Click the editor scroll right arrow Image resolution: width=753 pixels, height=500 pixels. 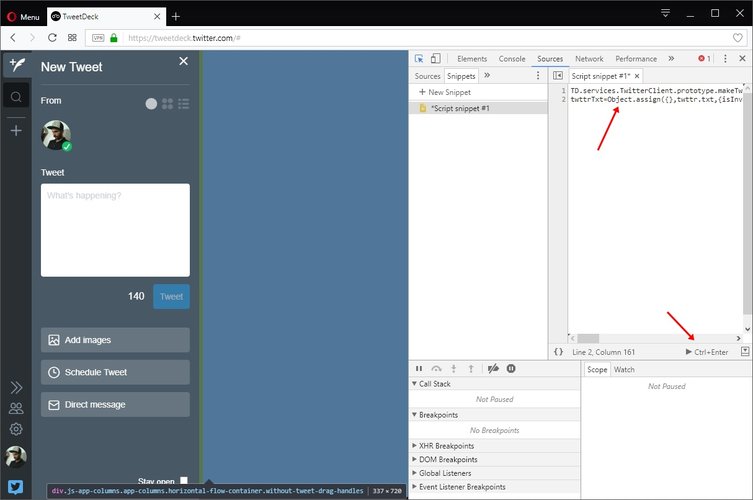pyautogui.click(x=739, y=338)
